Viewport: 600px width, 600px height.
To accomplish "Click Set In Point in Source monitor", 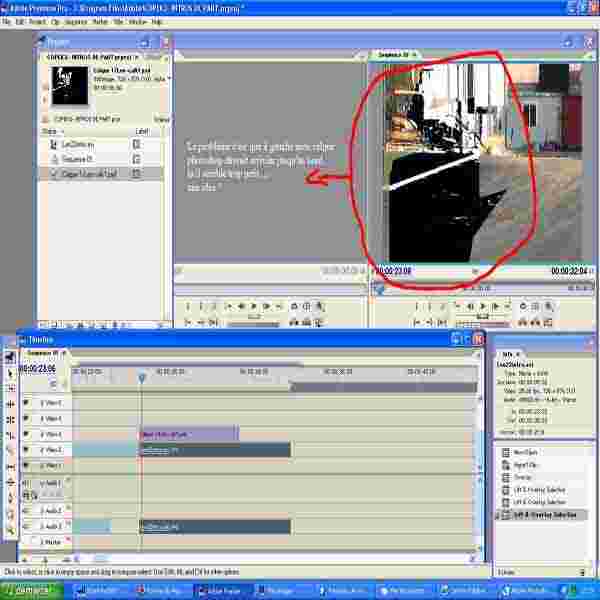I will tap(188, 306).
